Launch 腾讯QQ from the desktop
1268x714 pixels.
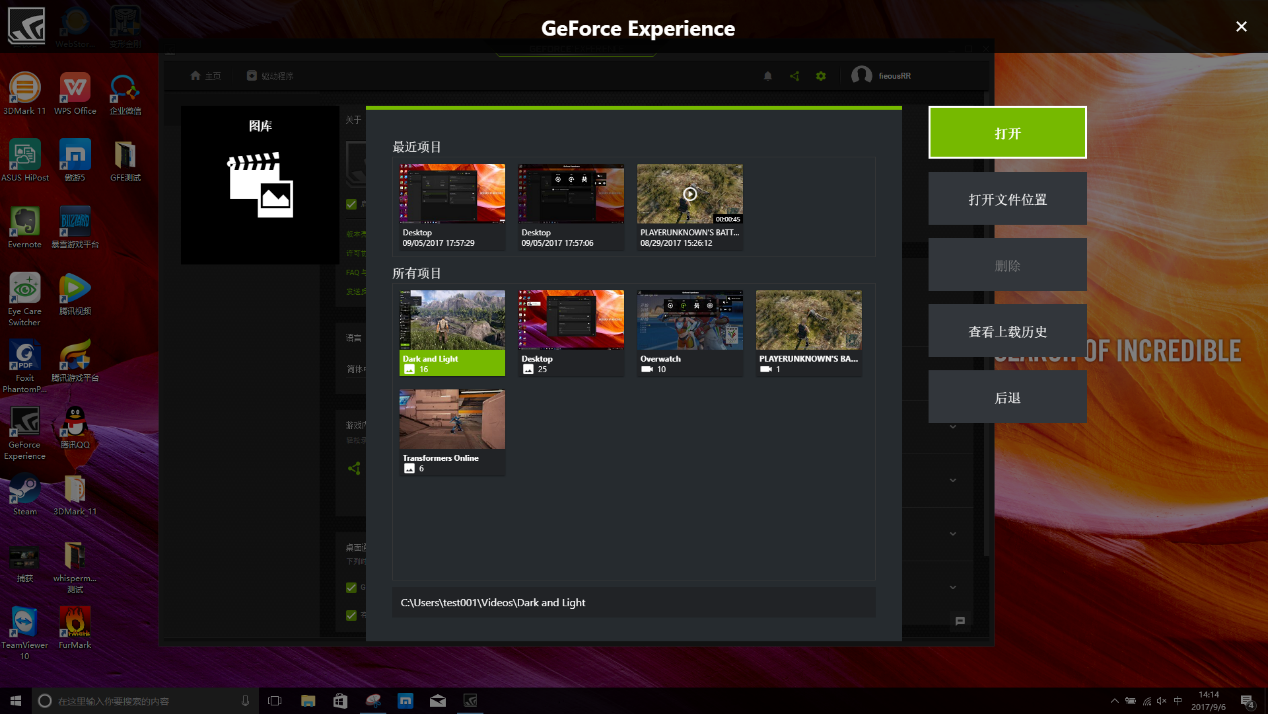point(75,428)
